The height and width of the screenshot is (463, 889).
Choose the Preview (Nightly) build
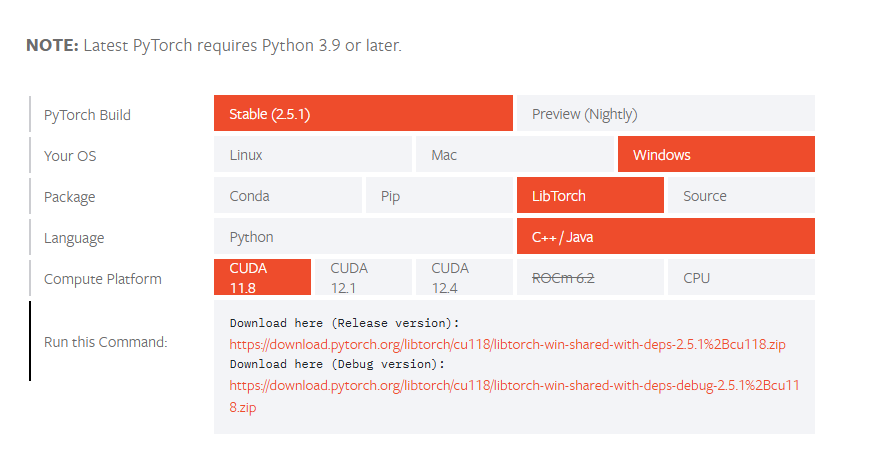(666, 113)
